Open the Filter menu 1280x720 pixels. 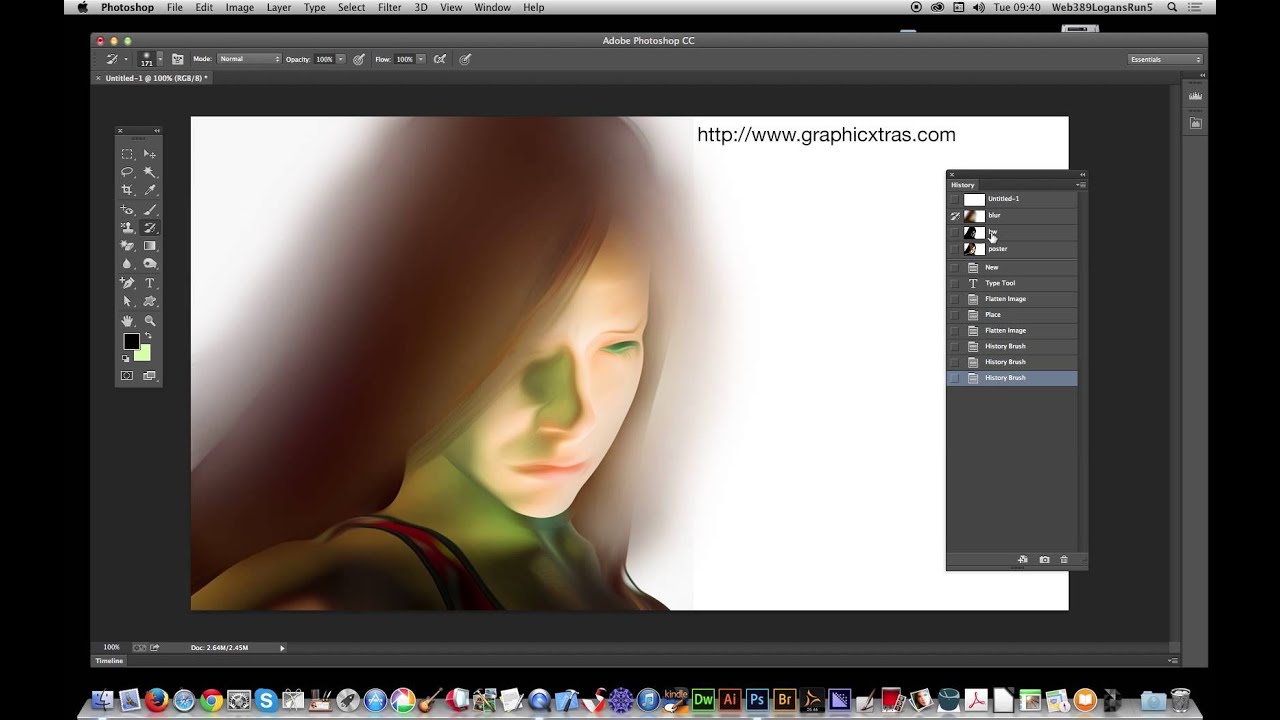(390, 7)
